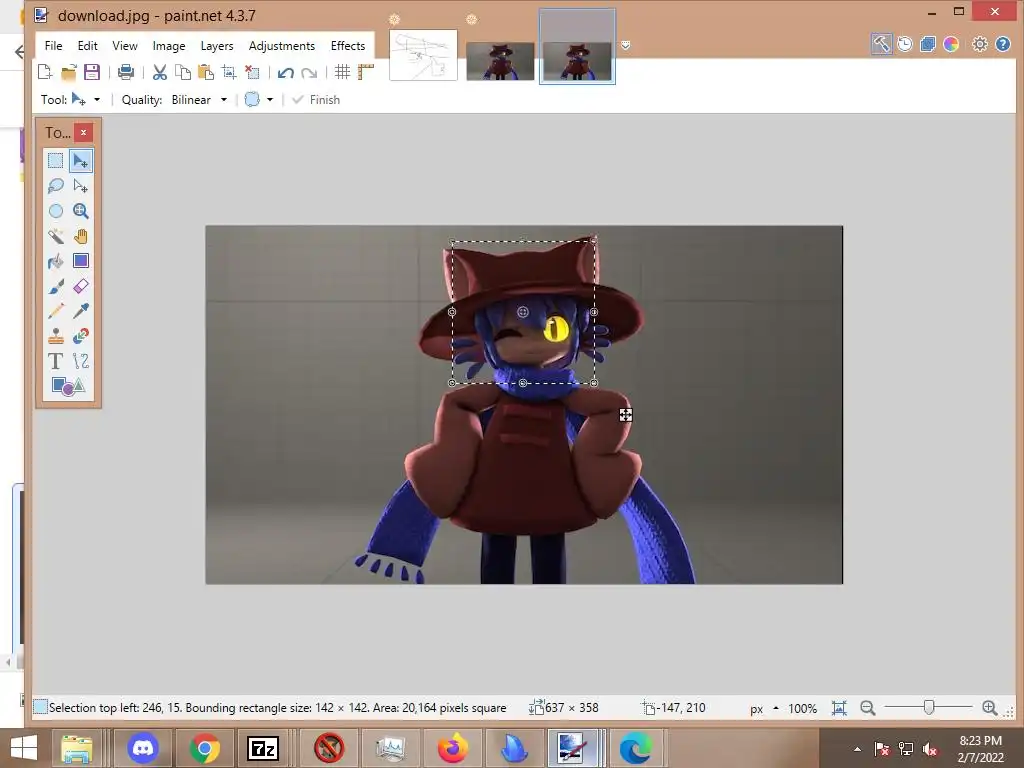Image resolution: width=1024 pixels, height=768 pixels.
Task: Open the Image menu
Action: click(x=169, y=46)
